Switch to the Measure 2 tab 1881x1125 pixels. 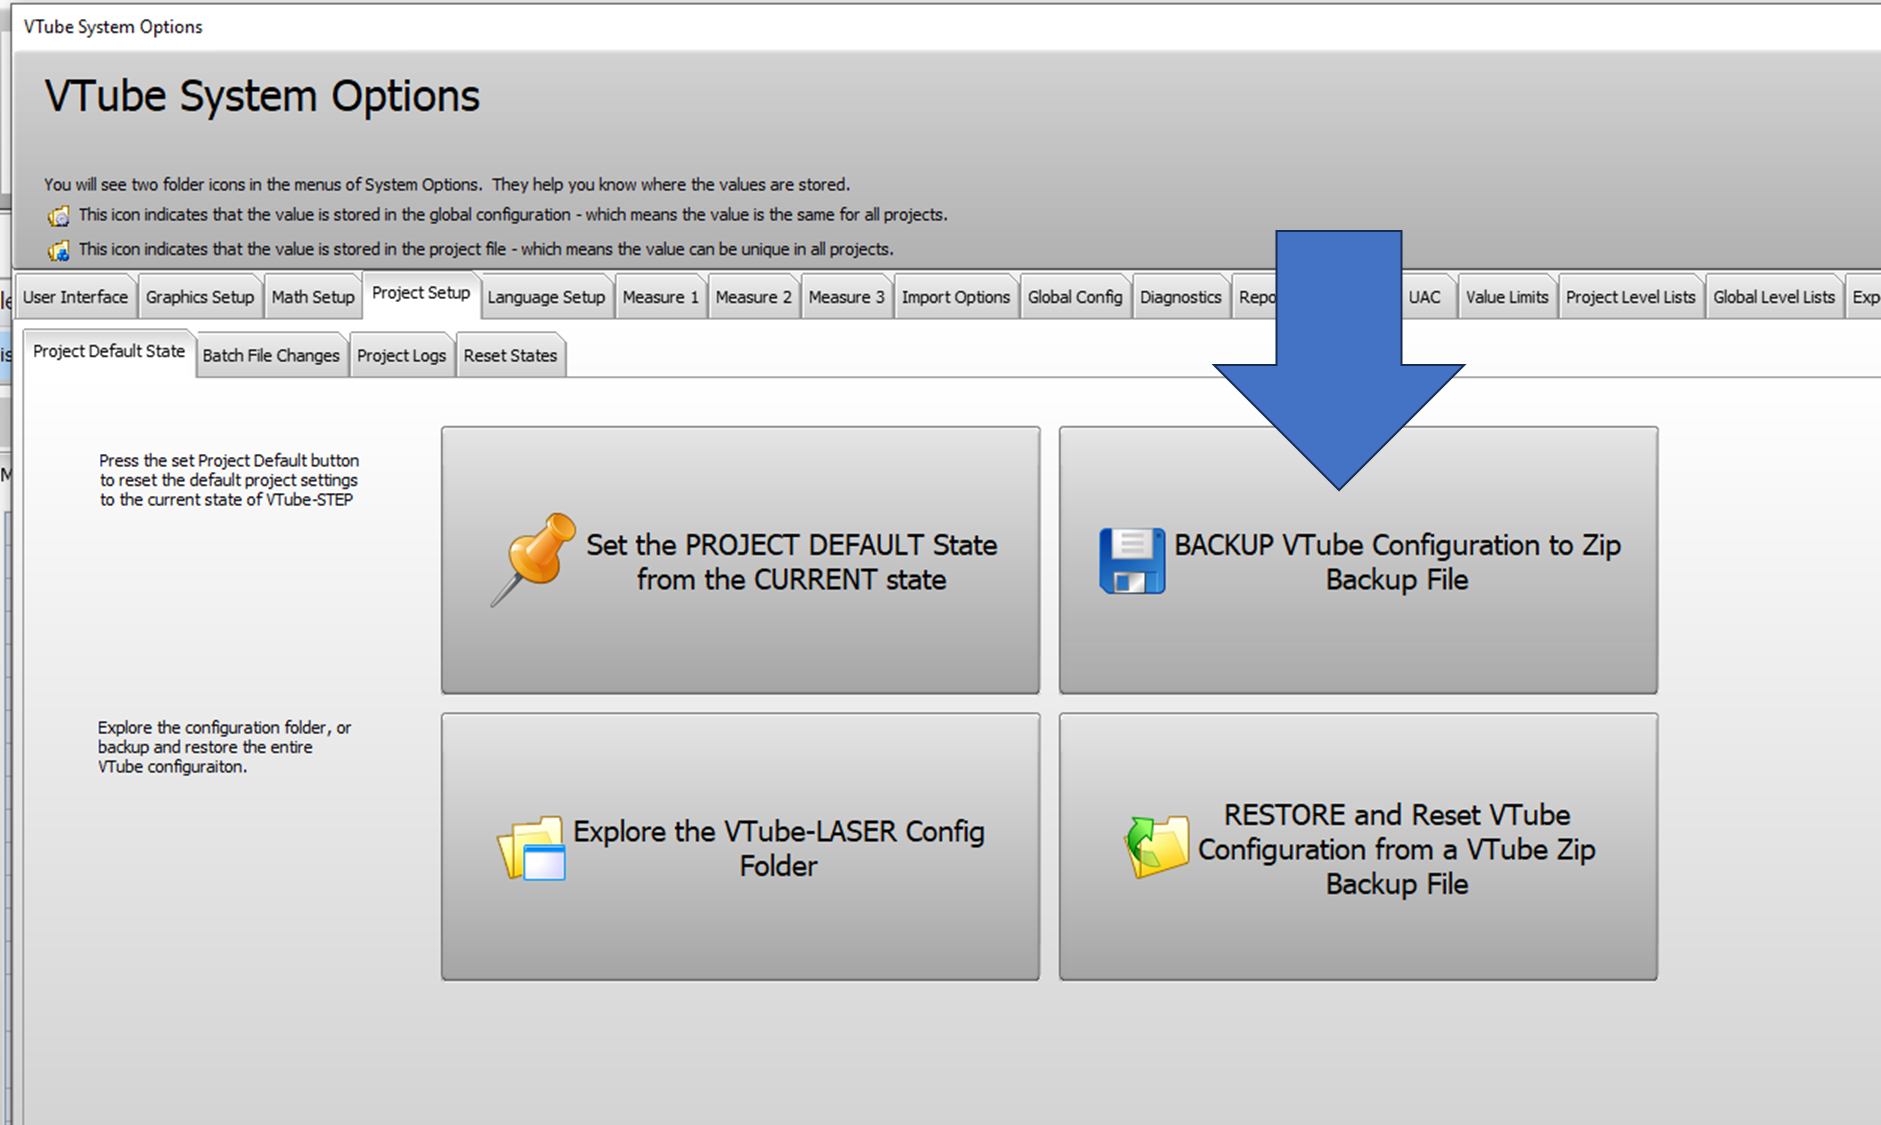753,297
